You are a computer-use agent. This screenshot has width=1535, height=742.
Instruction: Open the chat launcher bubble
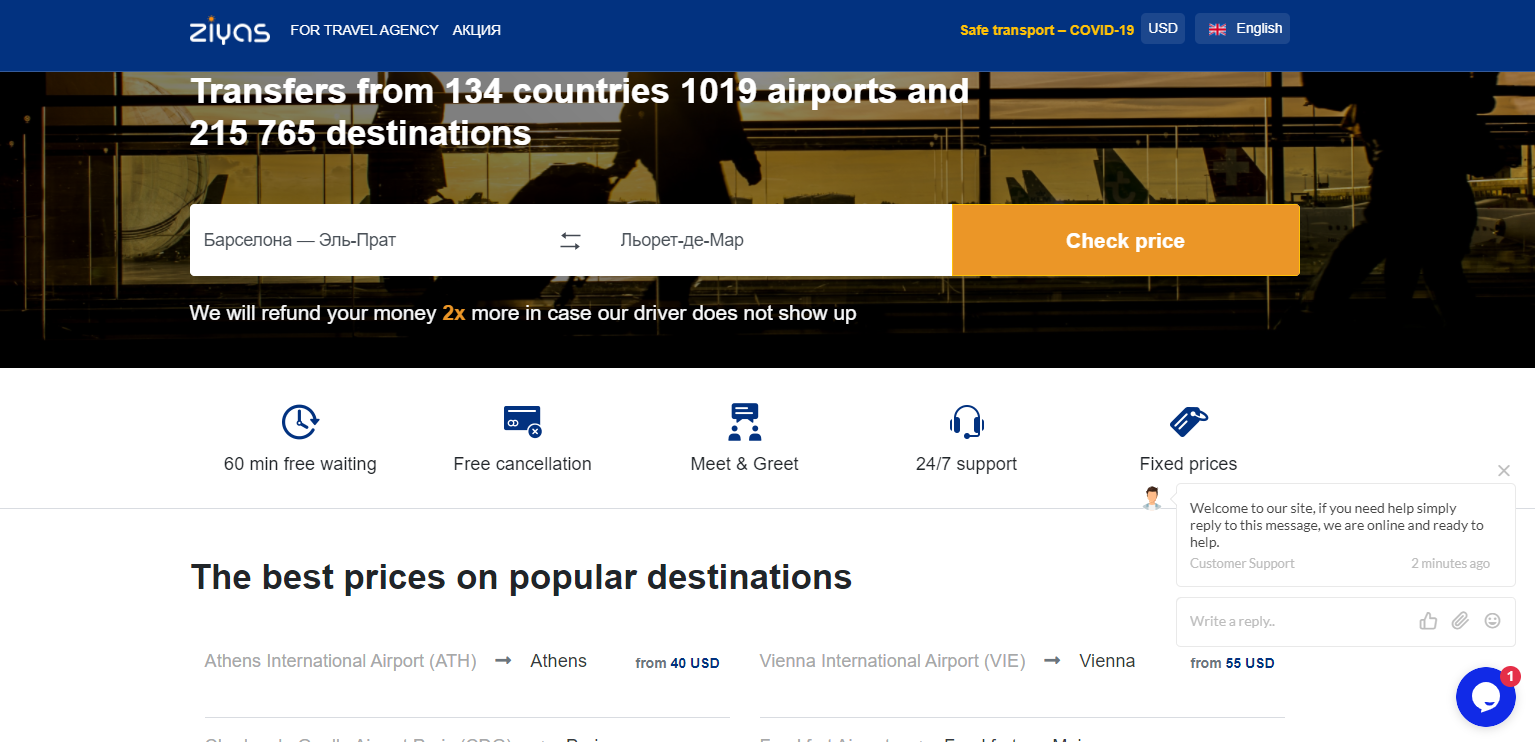(1486, 697)
